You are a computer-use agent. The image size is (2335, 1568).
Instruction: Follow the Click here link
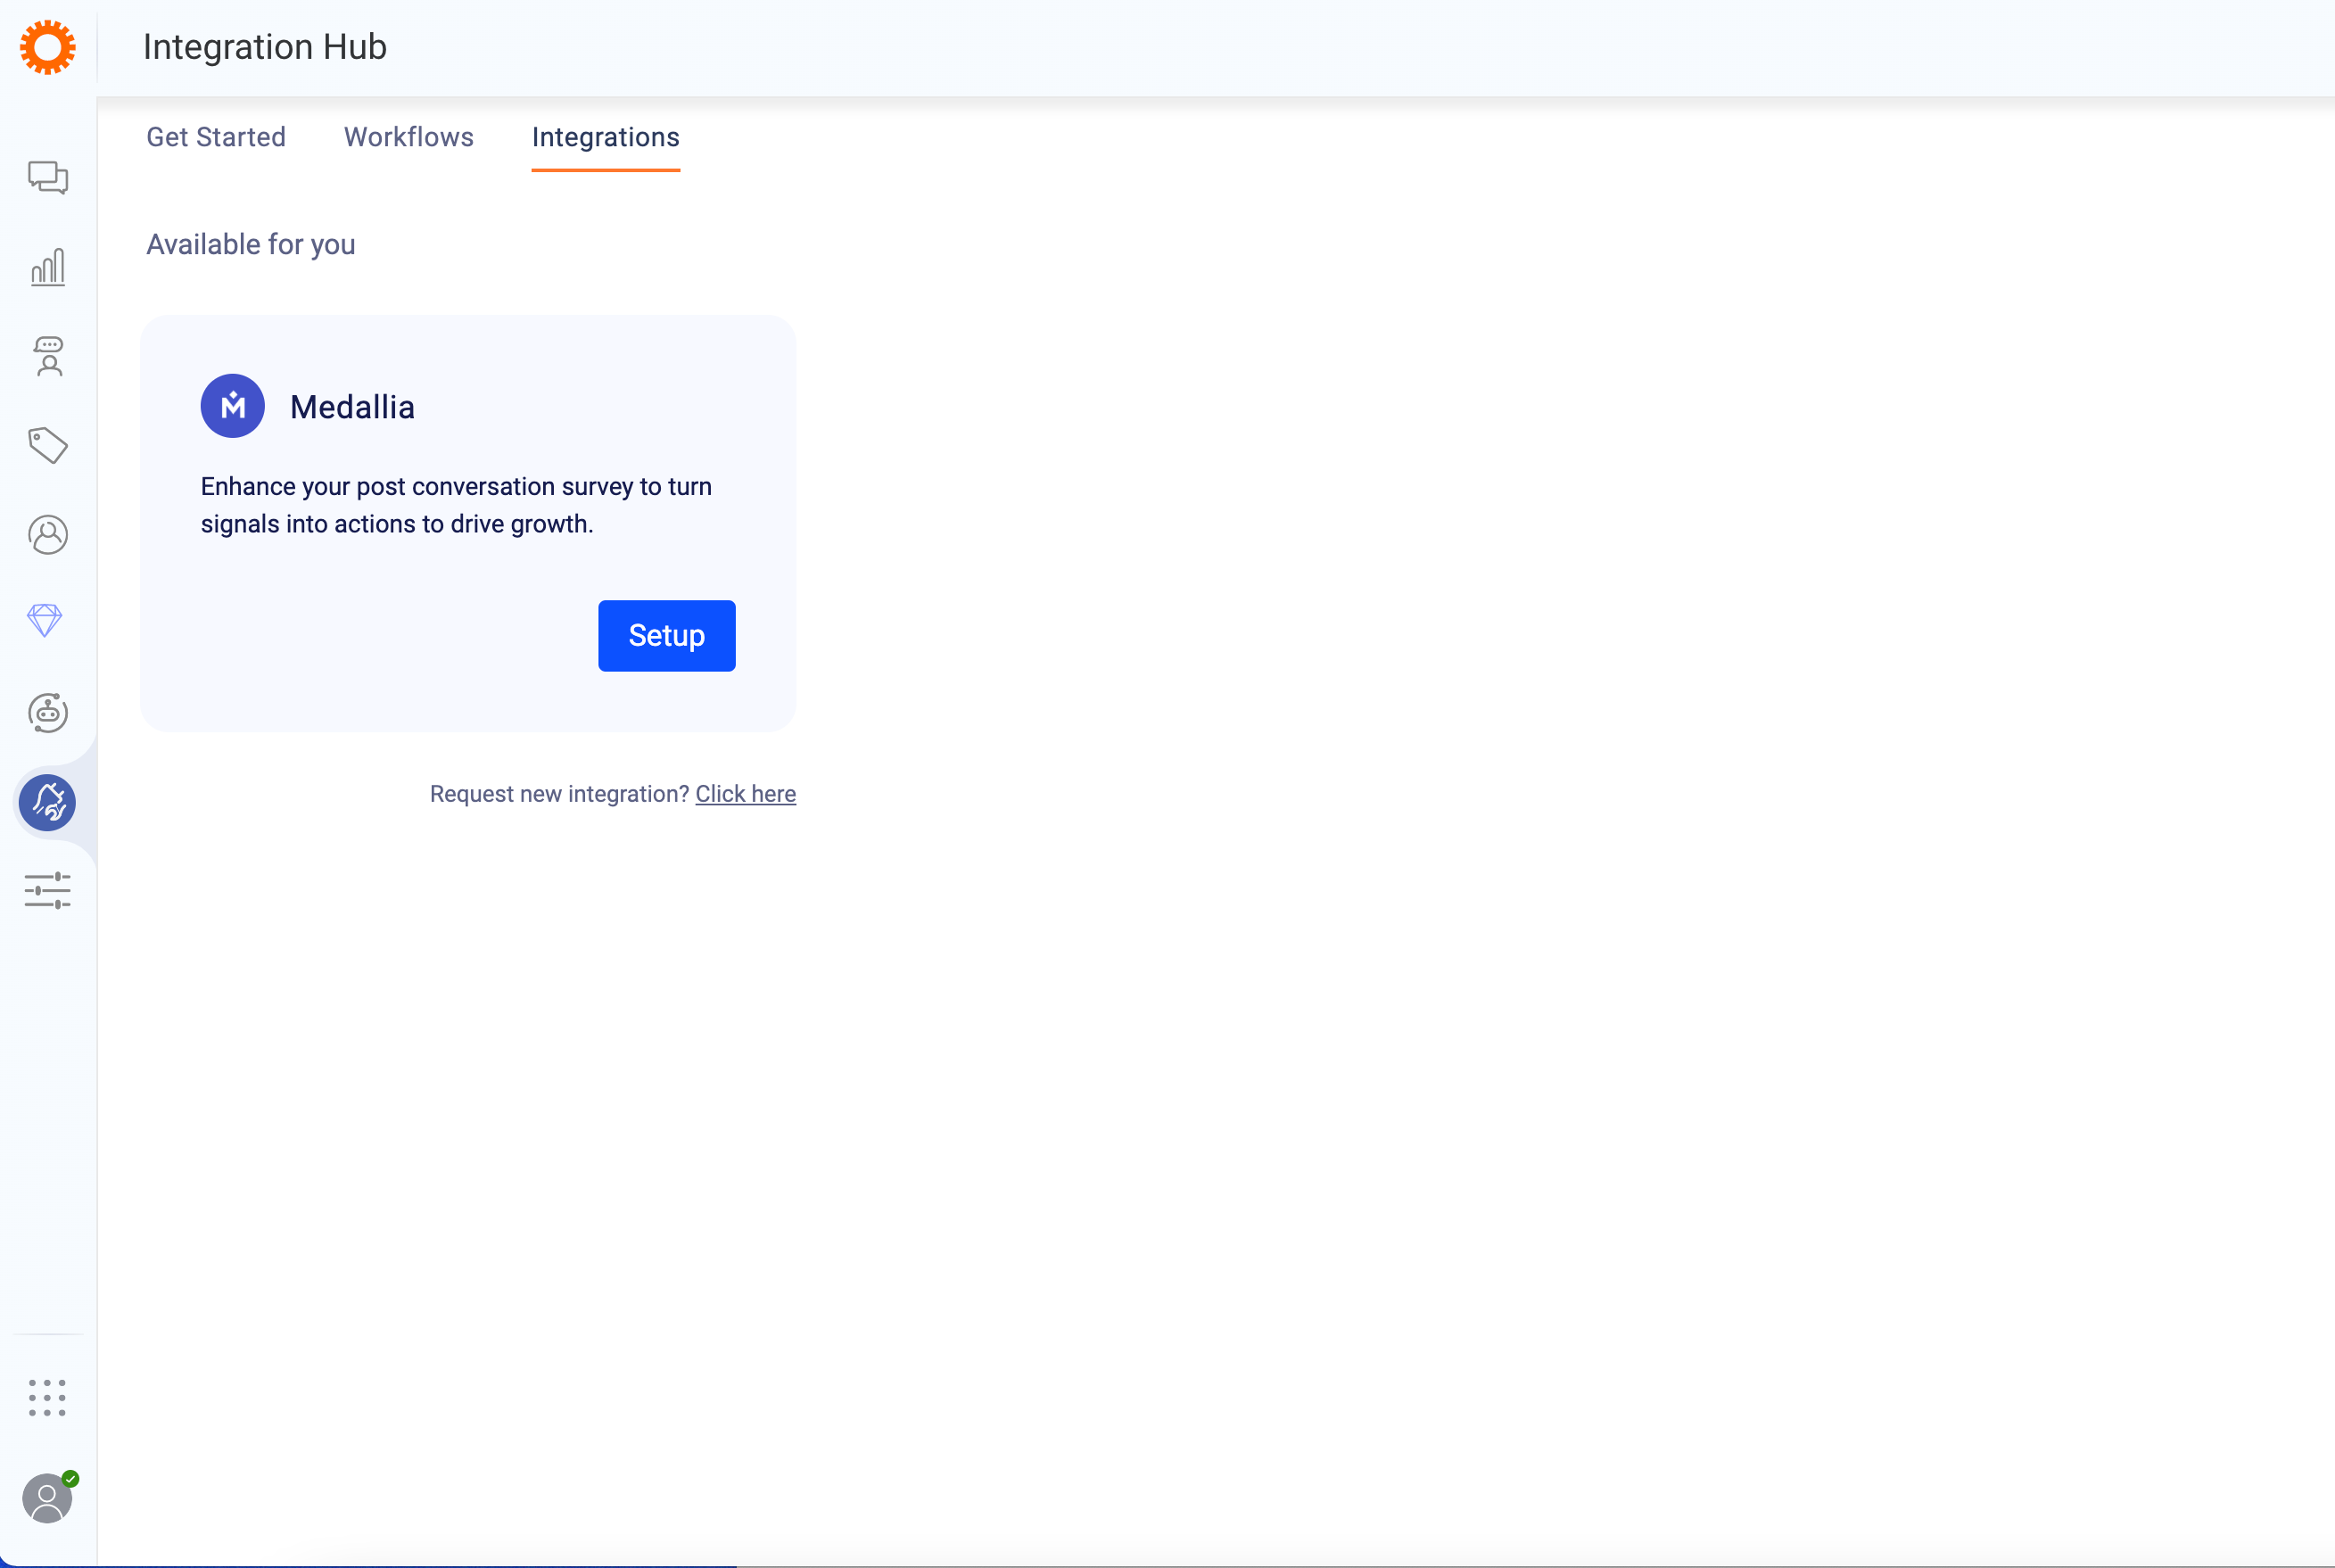coord(746,794)
